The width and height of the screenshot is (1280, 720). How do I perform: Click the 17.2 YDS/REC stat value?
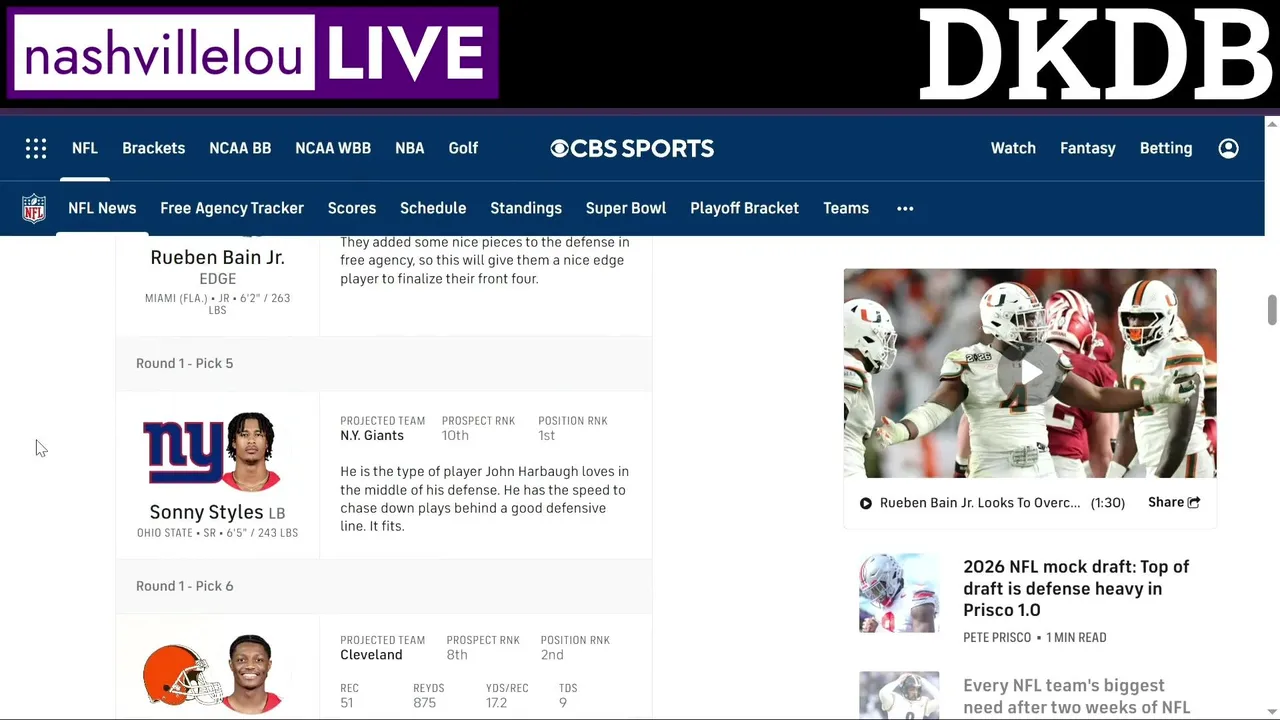coord(496,703)
